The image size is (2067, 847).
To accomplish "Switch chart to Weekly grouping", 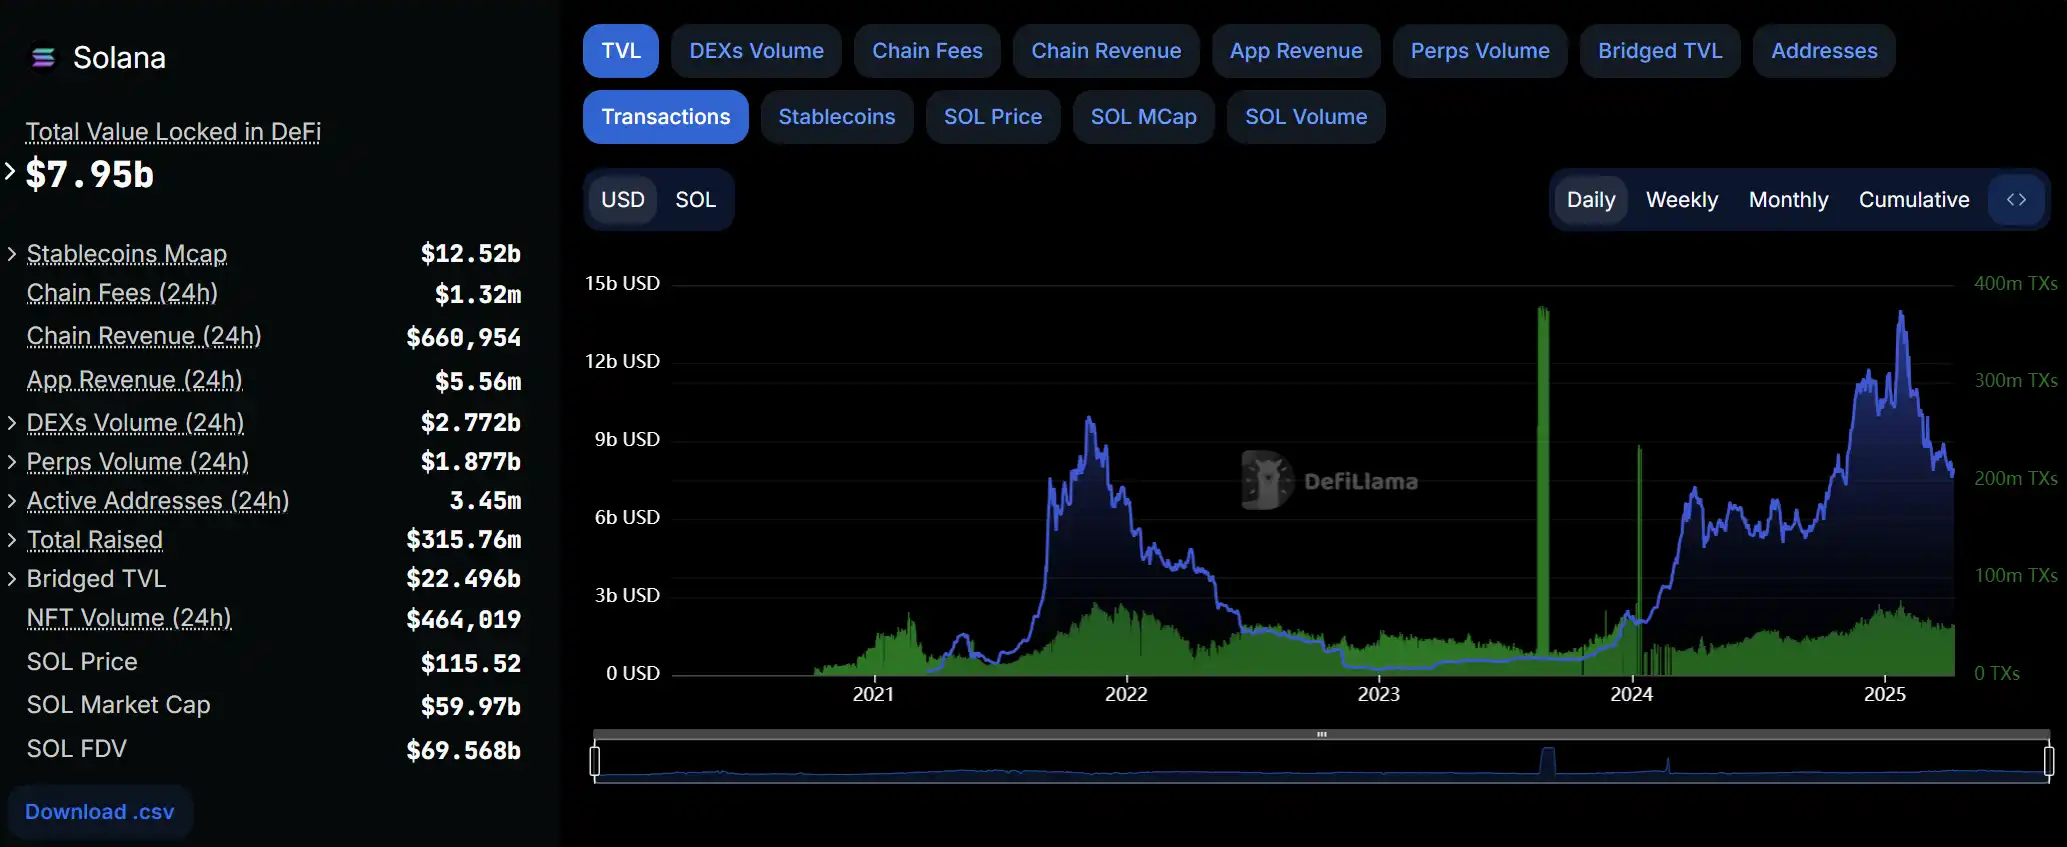I will (1681, 200).
